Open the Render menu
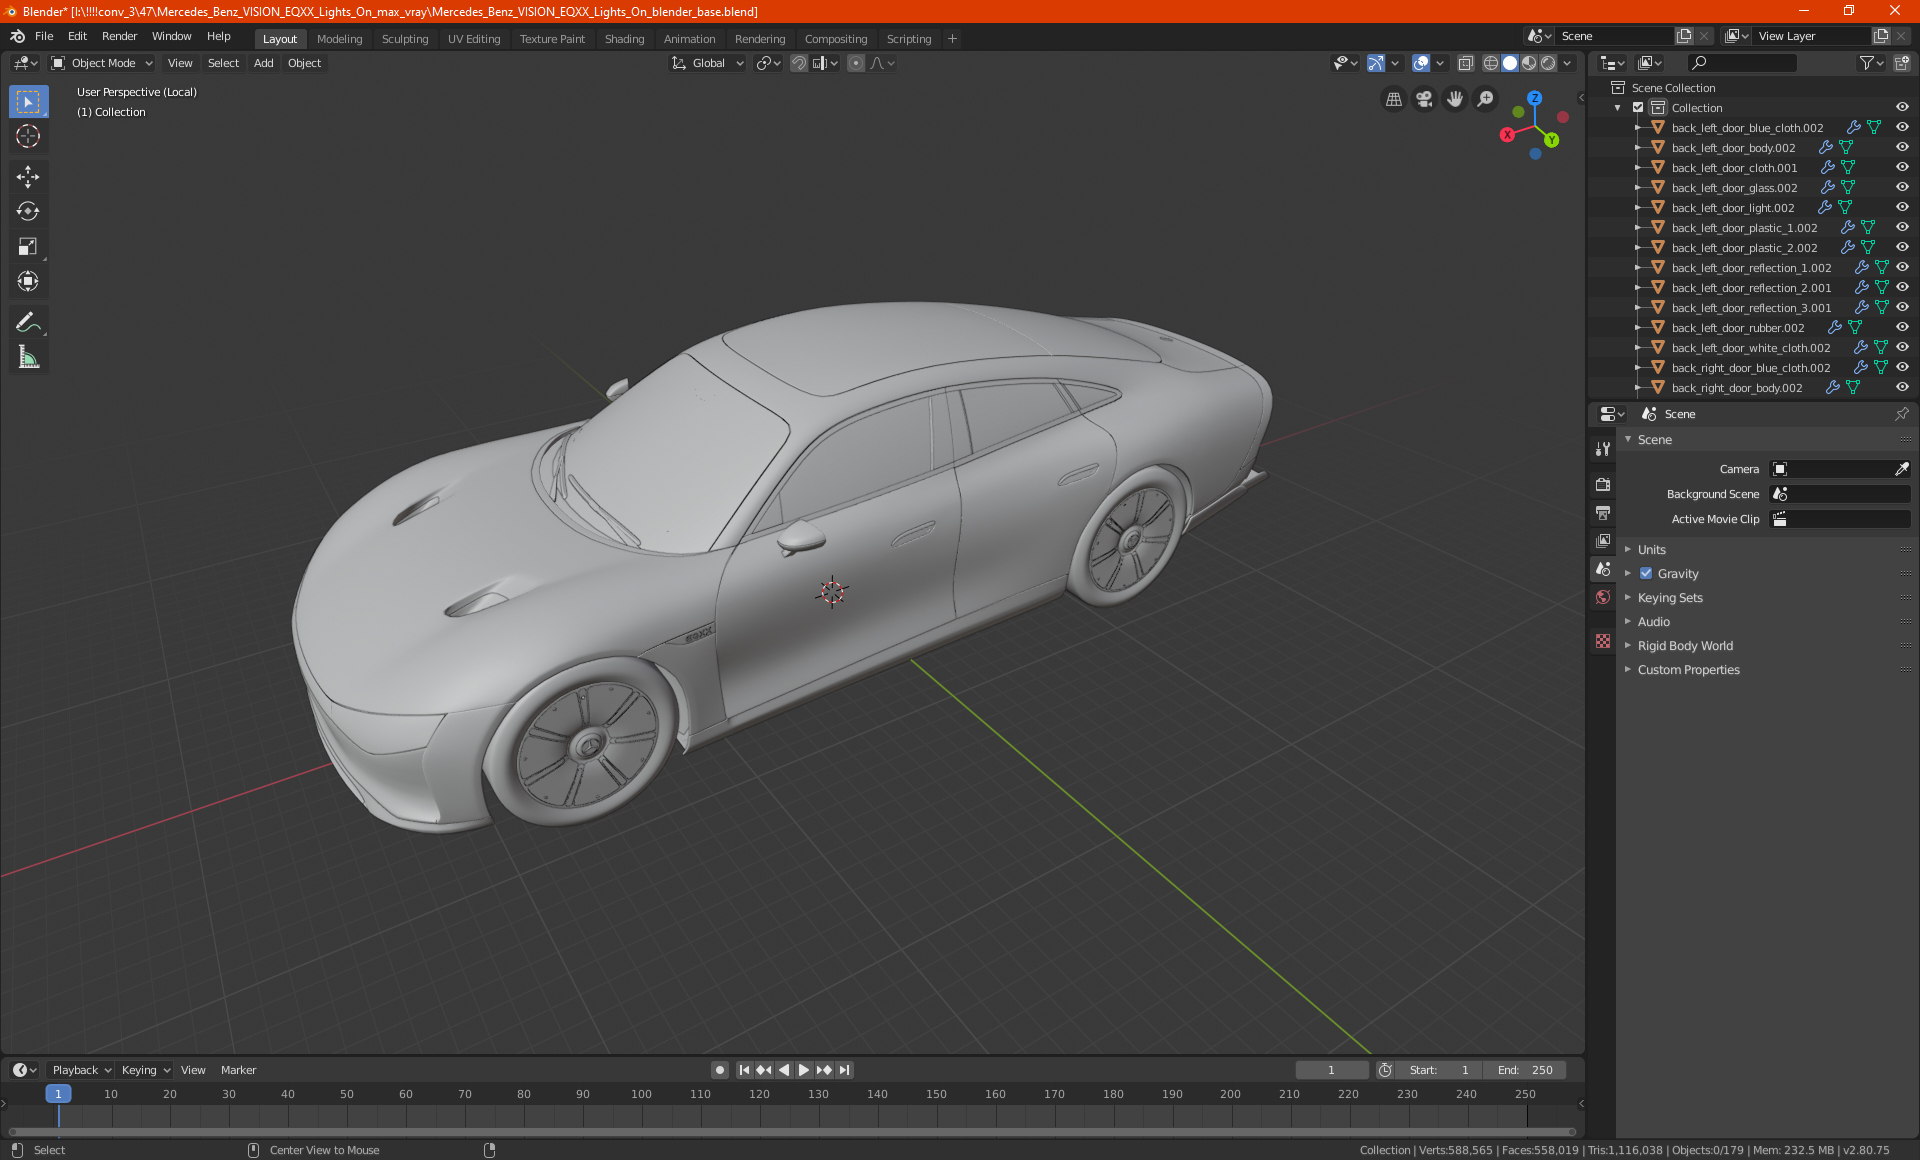The height and width of the screenshot is (1160, 1920). [x=119, y=36]
